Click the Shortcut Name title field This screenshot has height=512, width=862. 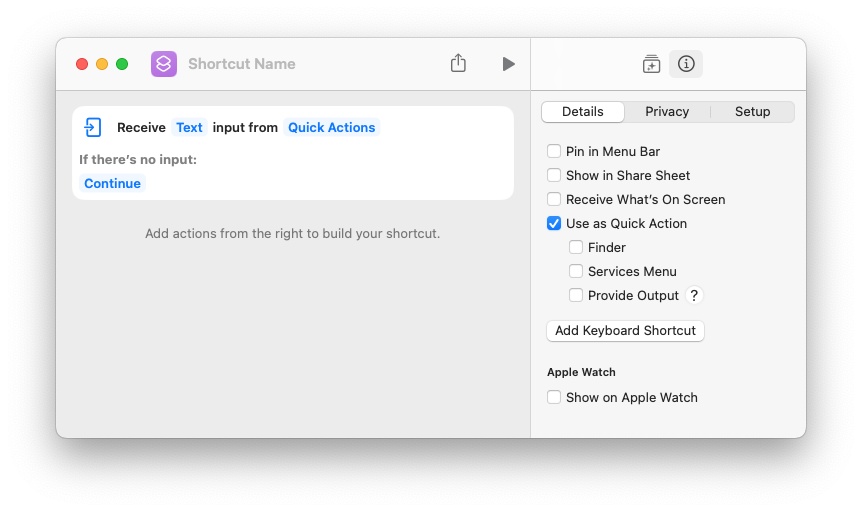click(x=242, y=64)
